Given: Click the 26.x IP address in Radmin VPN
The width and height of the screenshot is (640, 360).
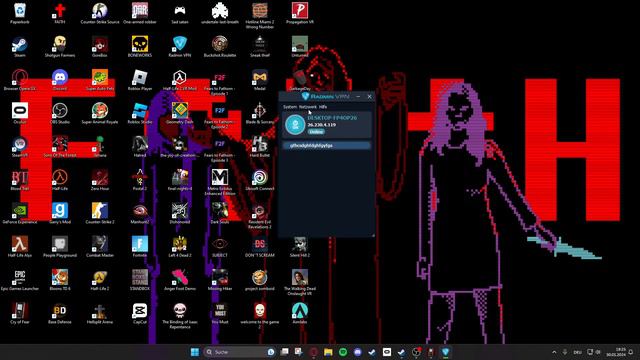Looking at the screenshot, I should click(x=322, y=125).
